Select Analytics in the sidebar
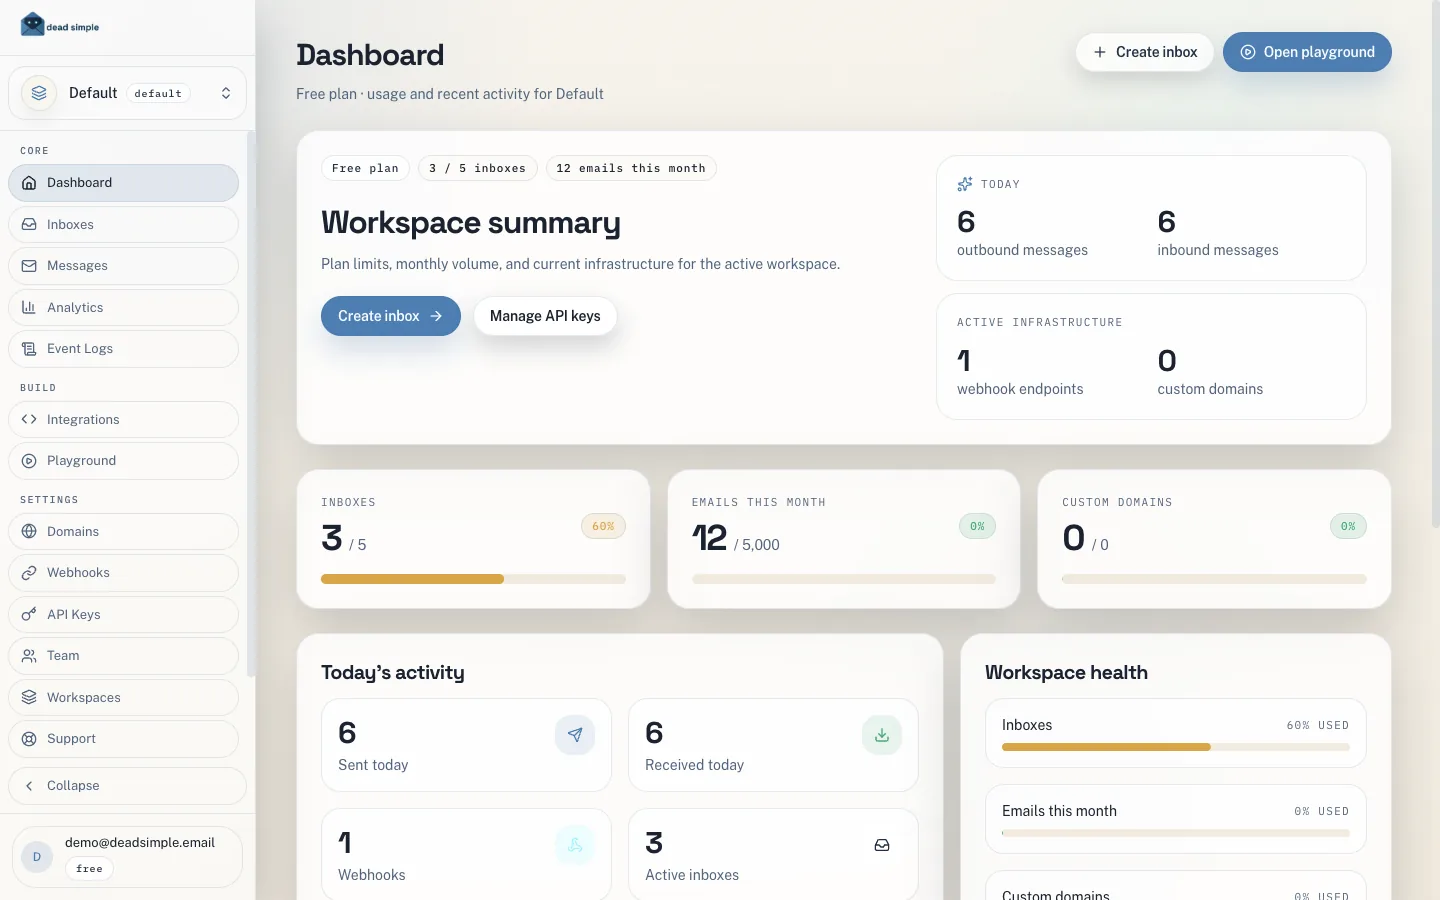Viewport: 1440px width, 900px height. coord(123,307)
